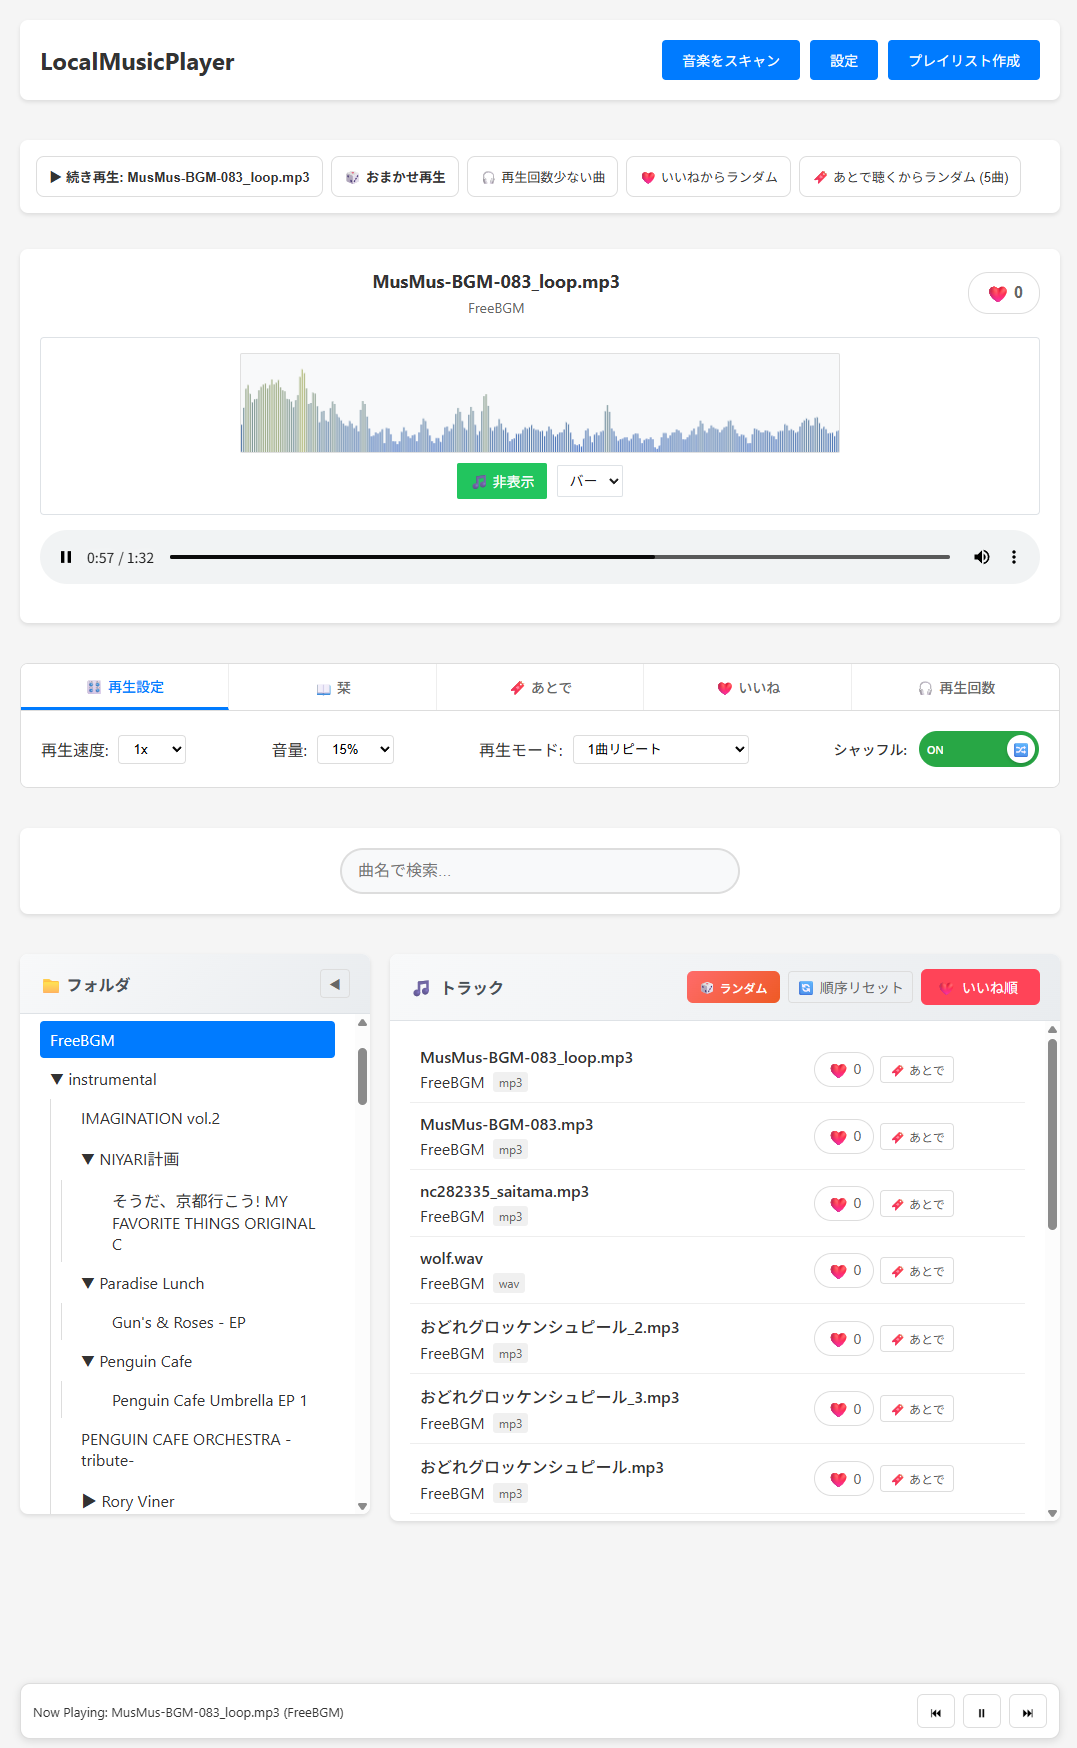
Task: Switch to the あとで tab
Action: click(540, 688)
